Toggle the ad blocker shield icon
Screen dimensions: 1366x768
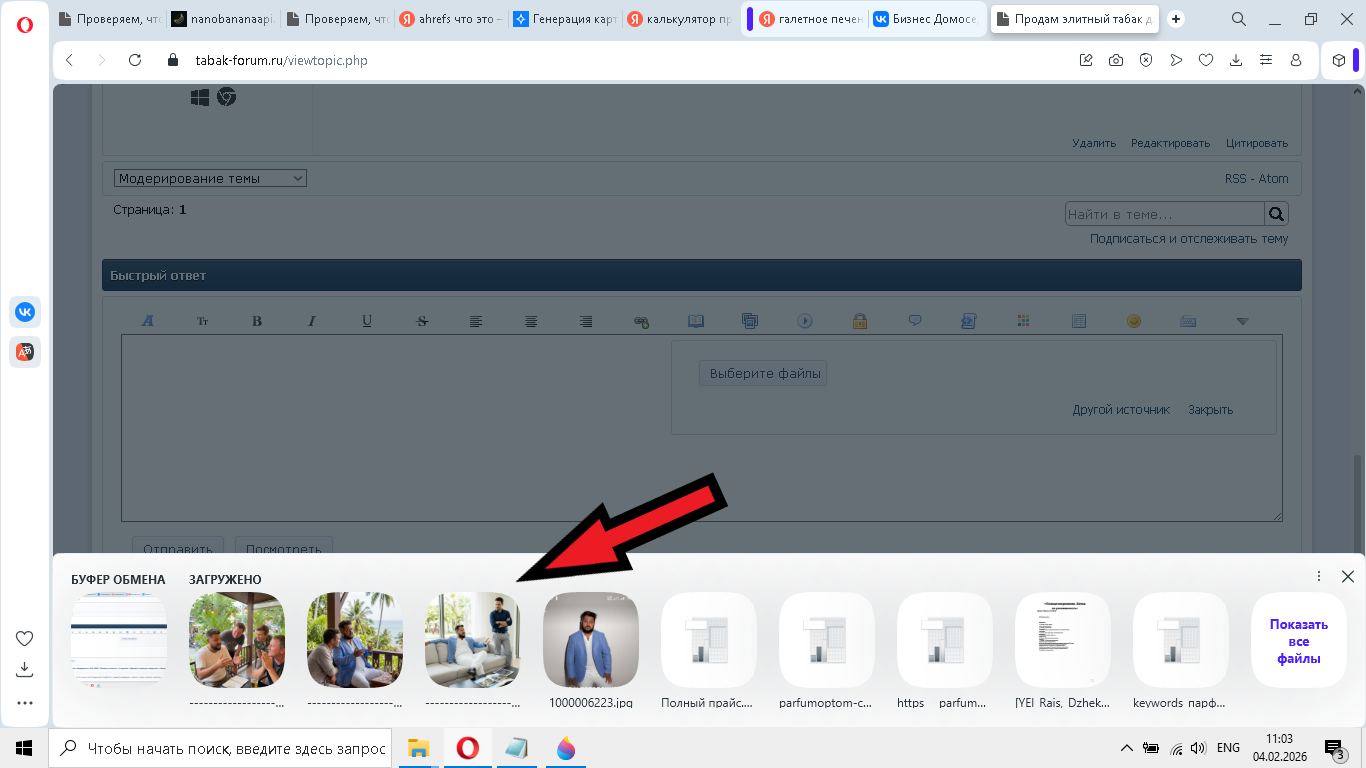(1146, 60)
